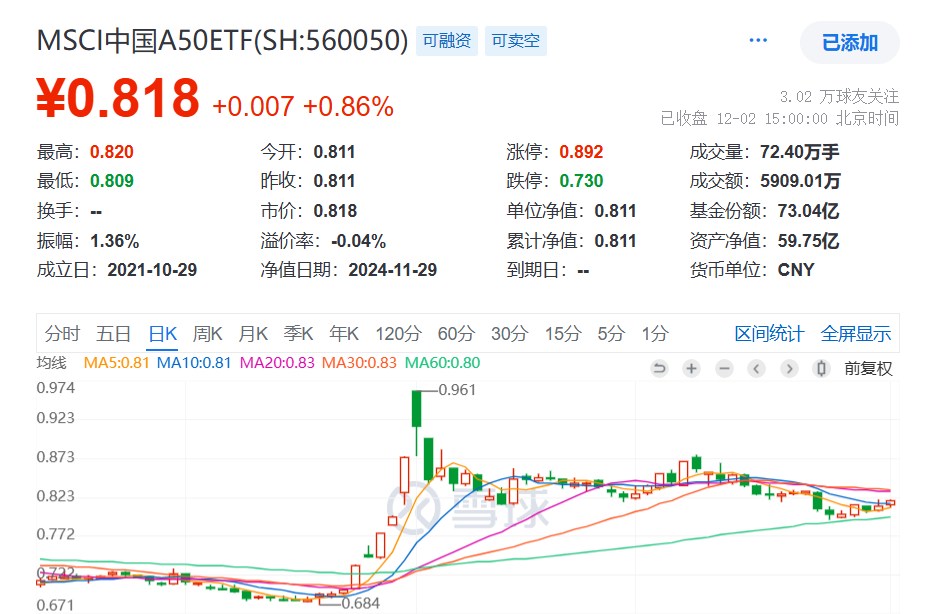The image size is (934, 614).
Task: Click the 3.02 万球友关注 follower count
Action: (x=839, y=96)
